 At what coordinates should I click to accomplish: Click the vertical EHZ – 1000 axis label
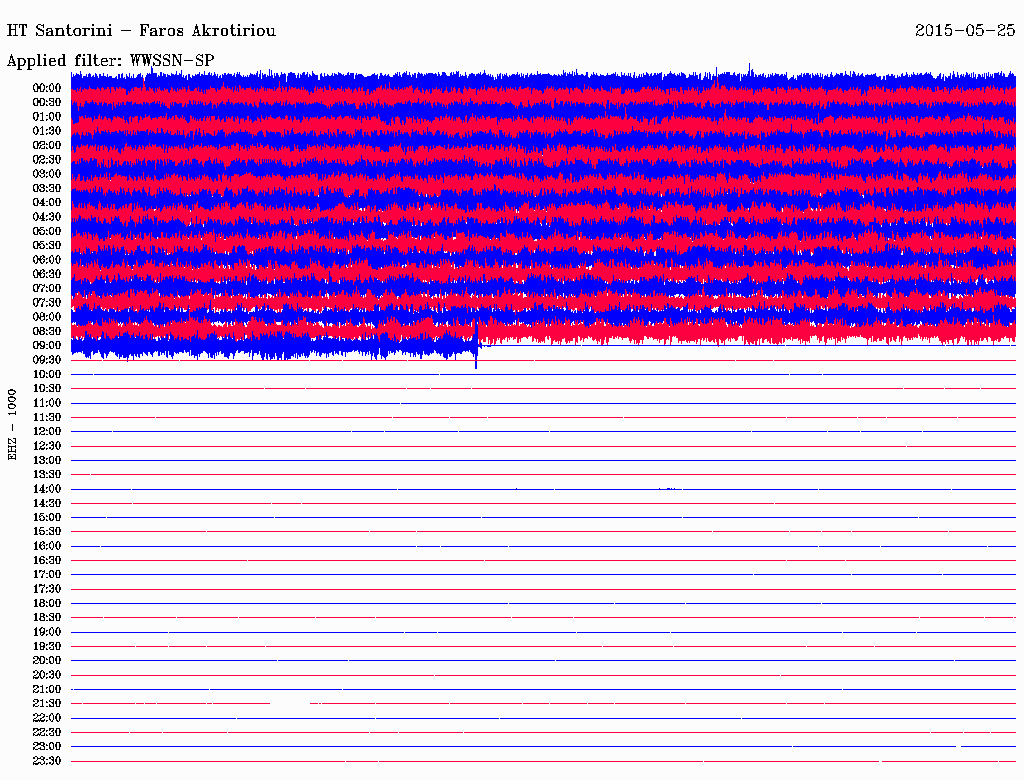coord(13,424)
